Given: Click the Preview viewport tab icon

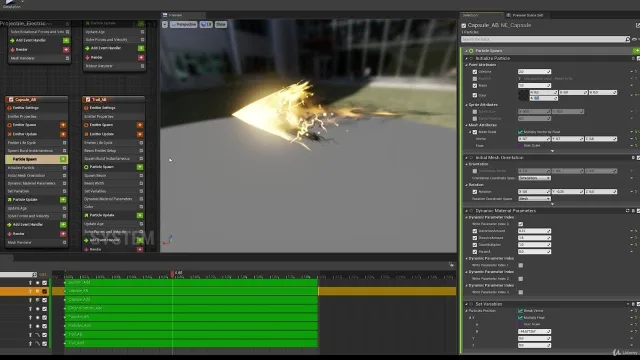Looking at the screenshot, I should click(x=165, y=15).
